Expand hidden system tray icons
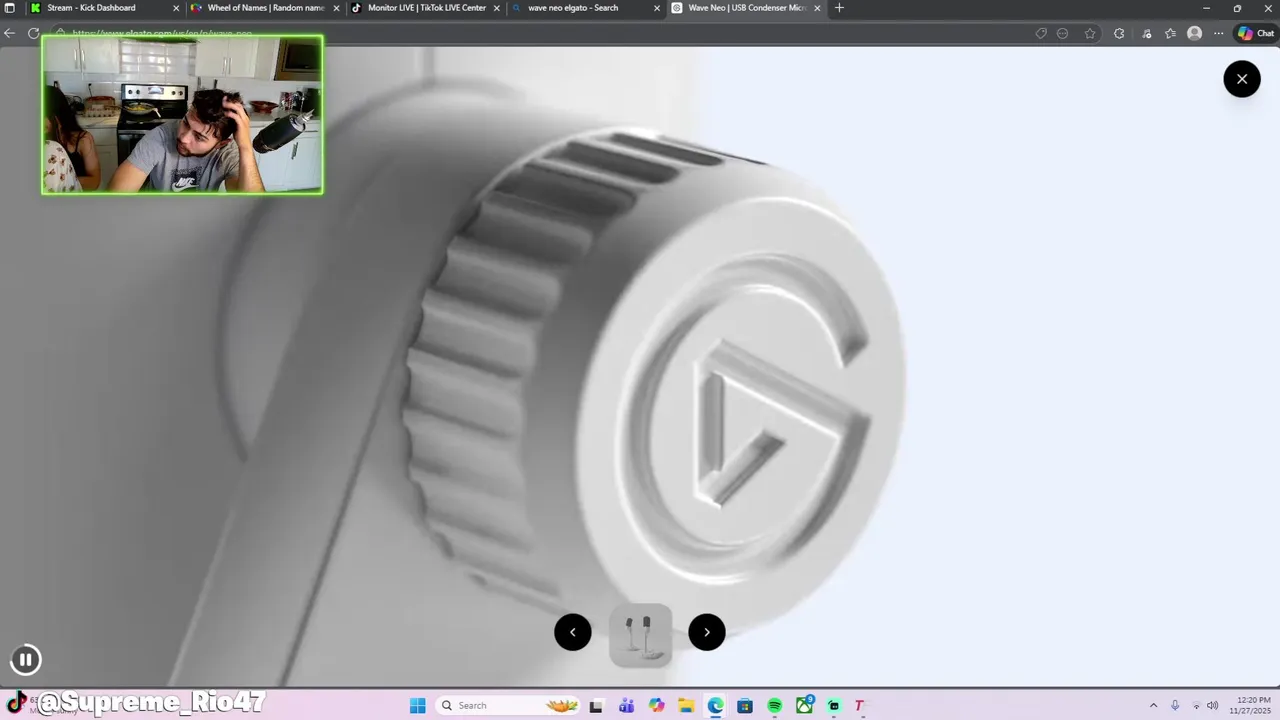The height and width of the screenshot is (720, 1280). 1153,706
